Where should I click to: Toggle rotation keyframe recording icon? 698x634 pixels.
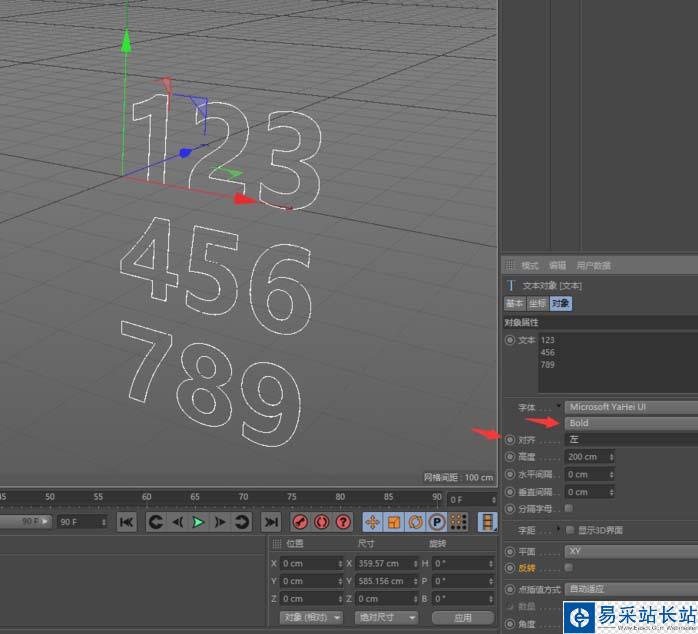point(415,522)
